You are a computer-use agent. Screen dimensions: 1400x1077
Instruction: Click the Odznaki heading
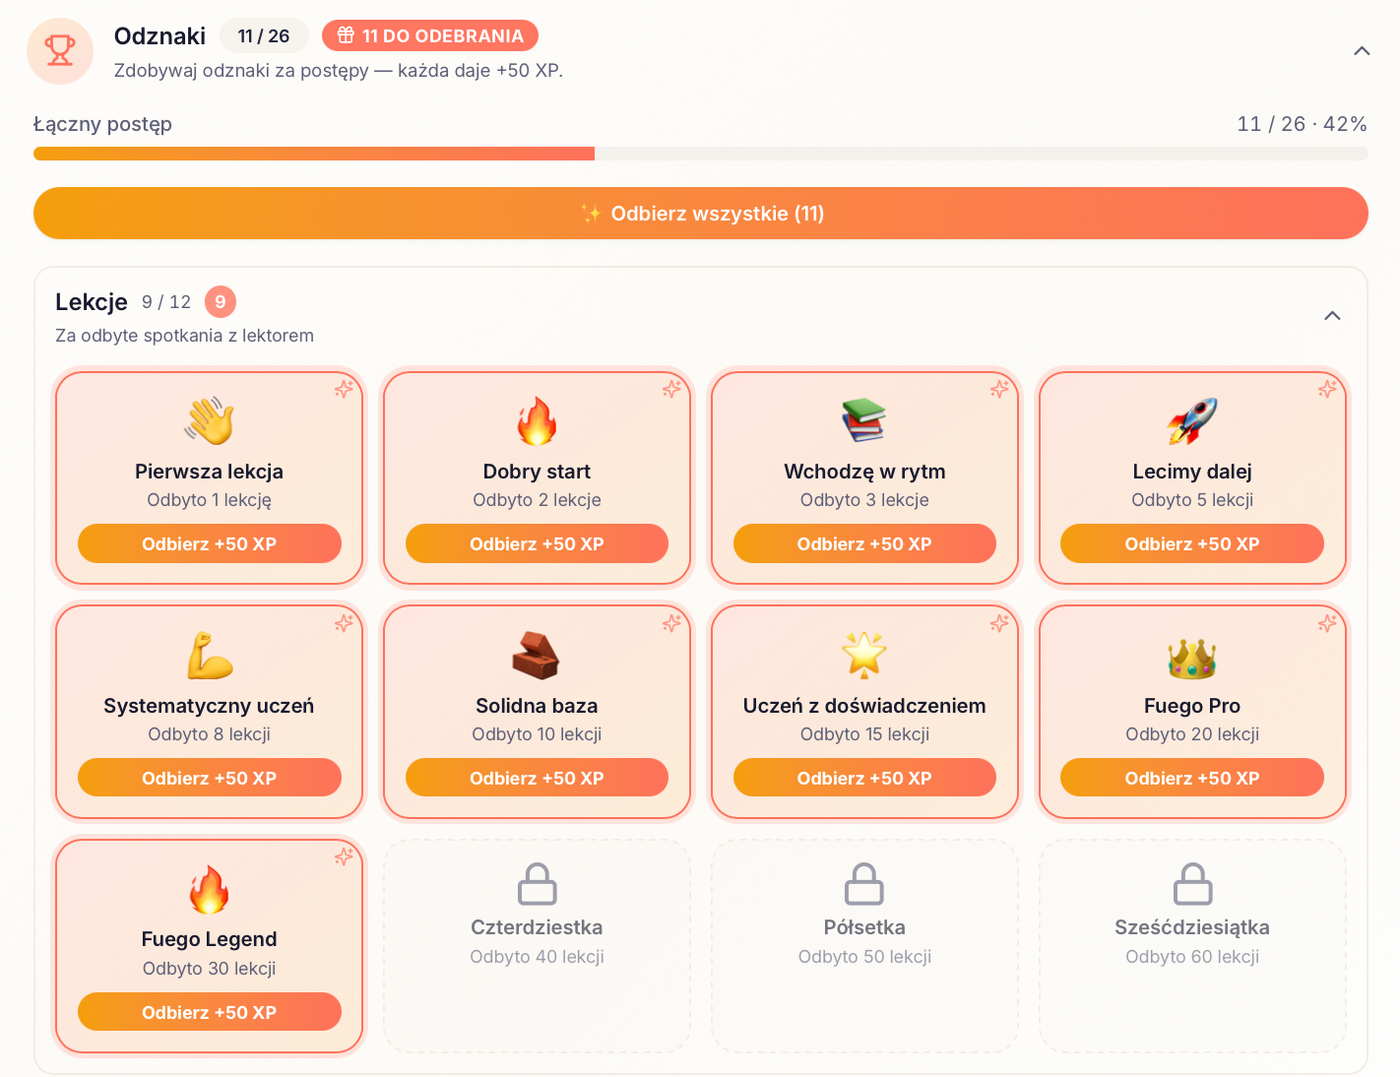(x=160, y=36)
